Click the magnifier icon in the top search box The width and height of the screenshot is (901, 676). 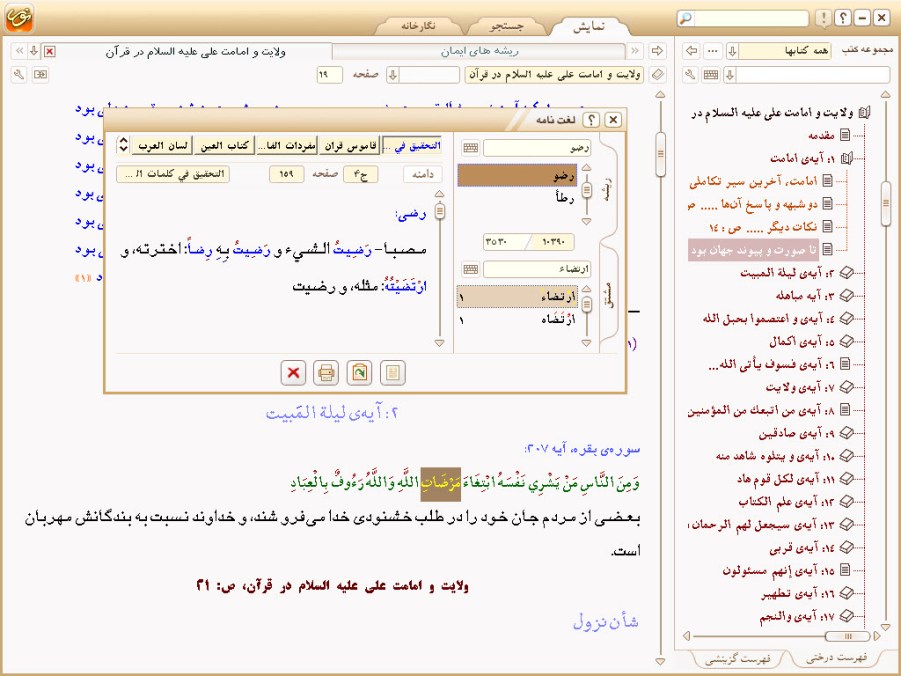(686, 18)
